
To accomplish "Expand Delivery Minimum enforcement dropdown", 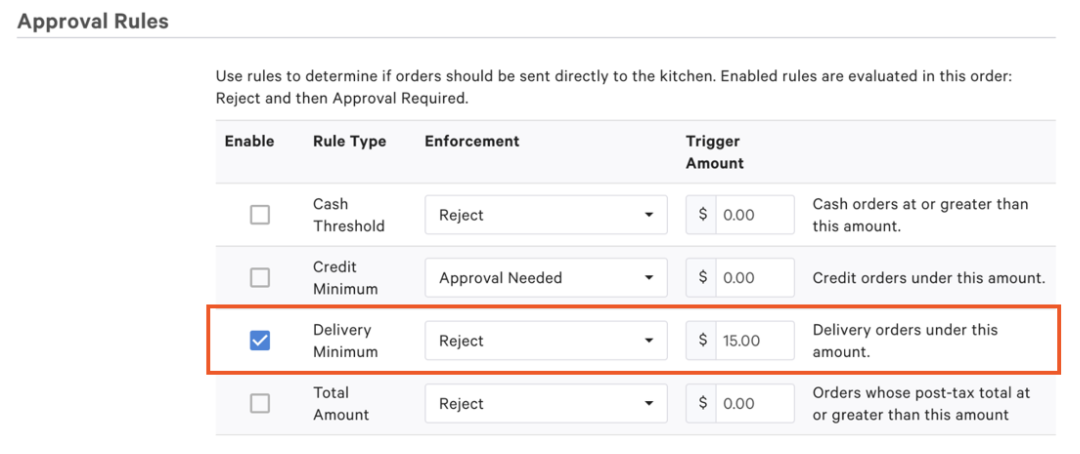I will click(x=546, y=341).
